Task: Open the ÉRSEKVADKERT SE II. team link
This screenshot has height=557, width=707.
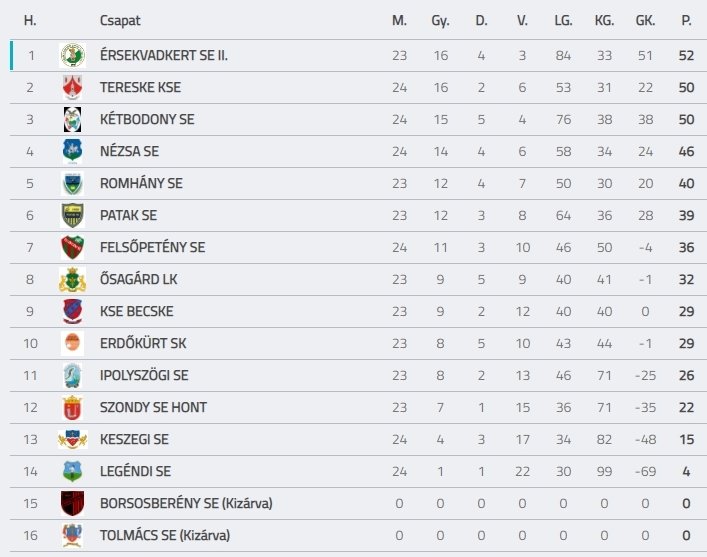Action: pyautogui.click(x=164, y=55)
